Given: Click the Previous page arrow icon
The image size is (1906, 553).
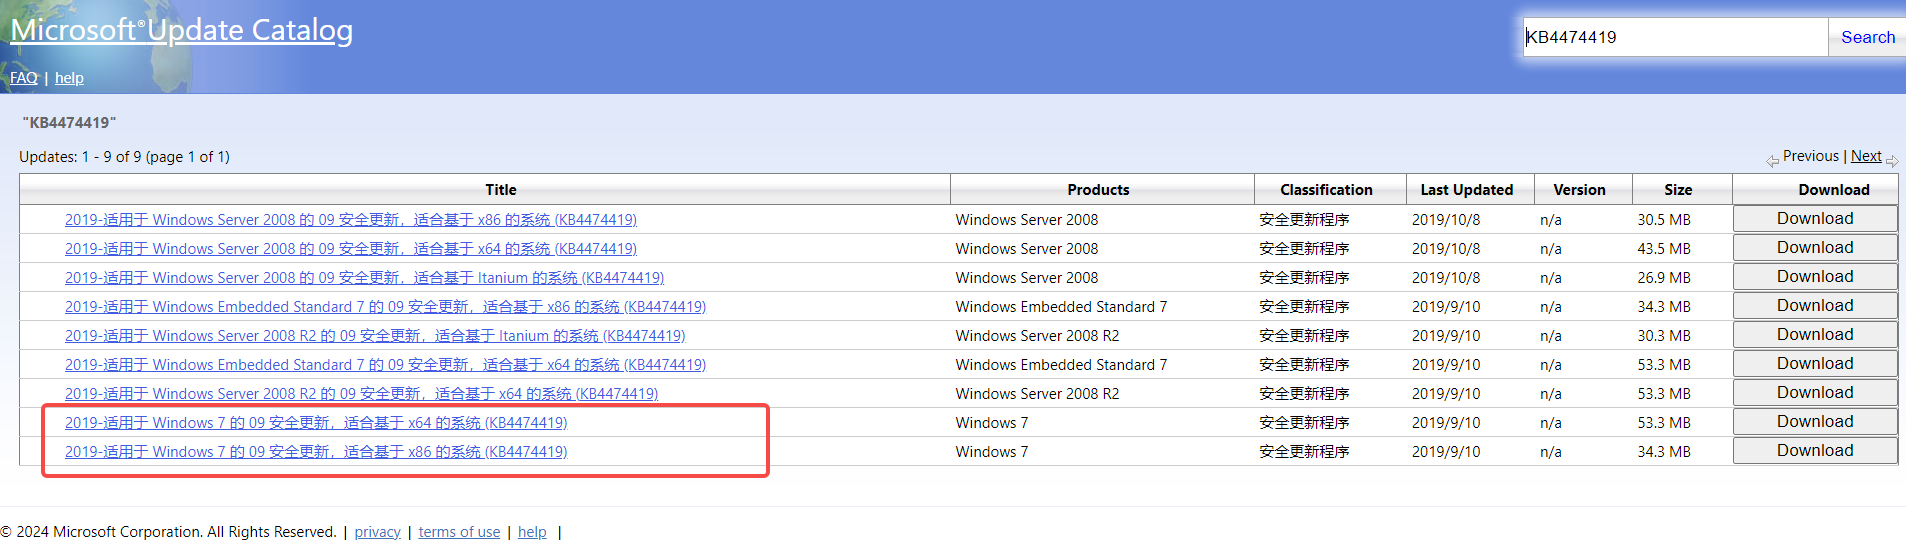Looking at the screenshot, I should pyautogui.click(x=1772, y=160).
